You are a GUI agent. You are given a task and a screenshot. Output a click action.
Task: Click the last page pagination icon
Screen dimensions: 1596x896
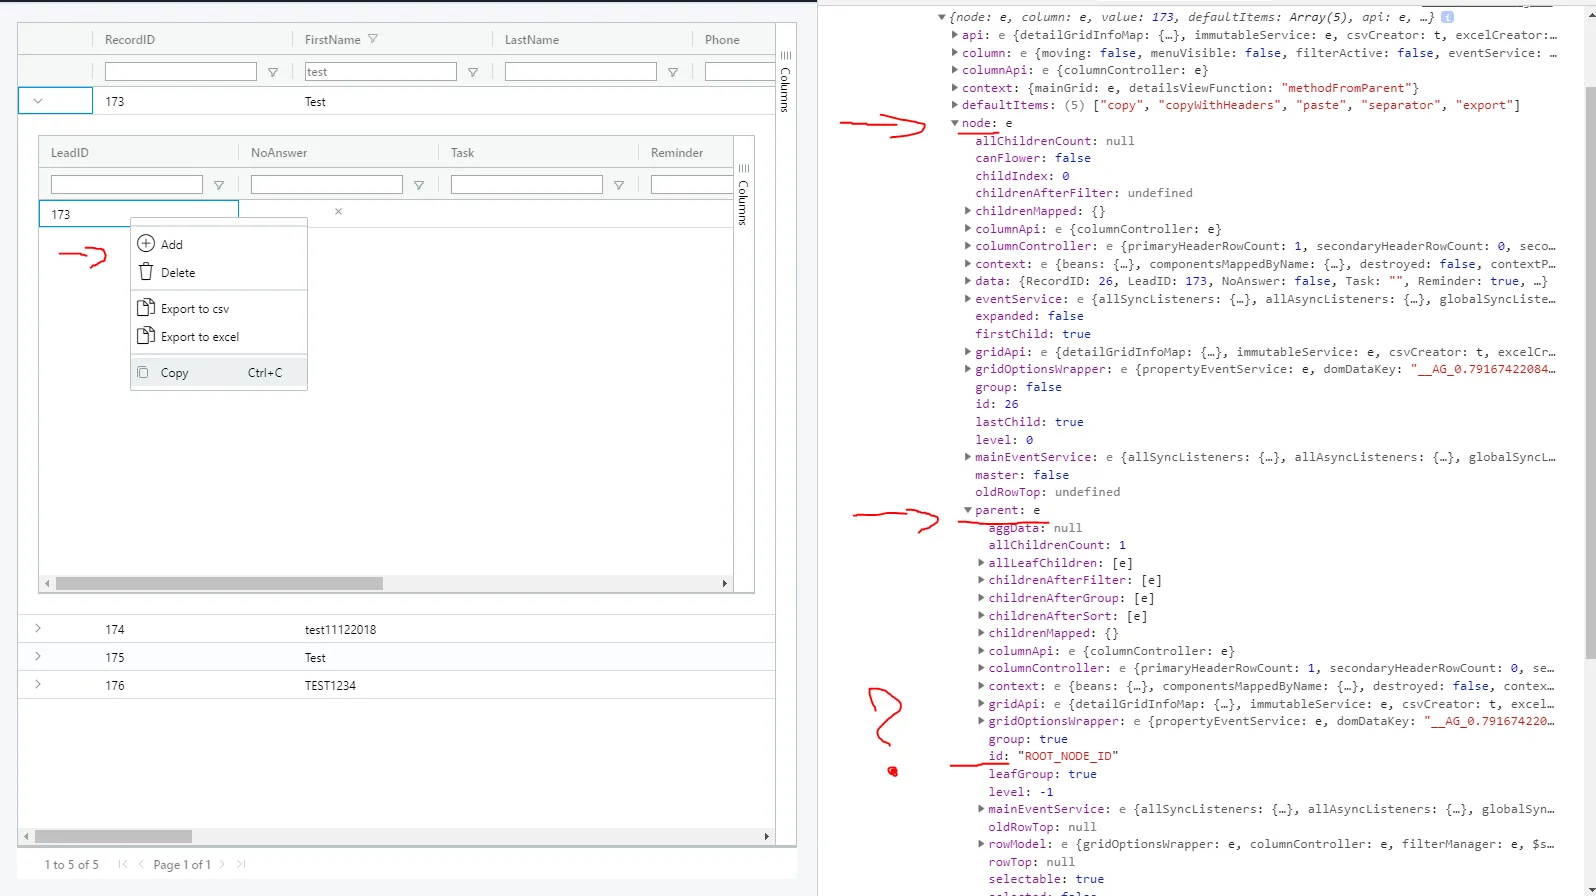tap(241, 864)
